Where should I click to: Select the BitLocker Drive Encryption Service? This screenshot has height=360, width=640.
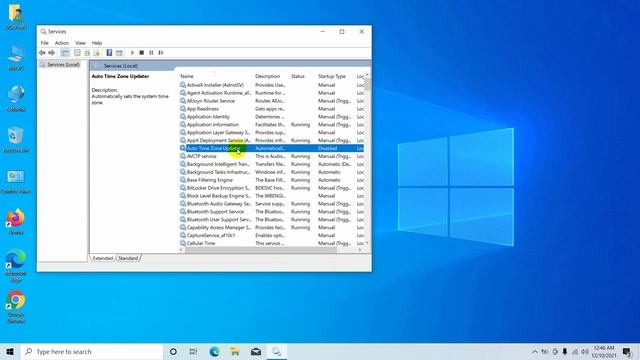tap(271, 188)
